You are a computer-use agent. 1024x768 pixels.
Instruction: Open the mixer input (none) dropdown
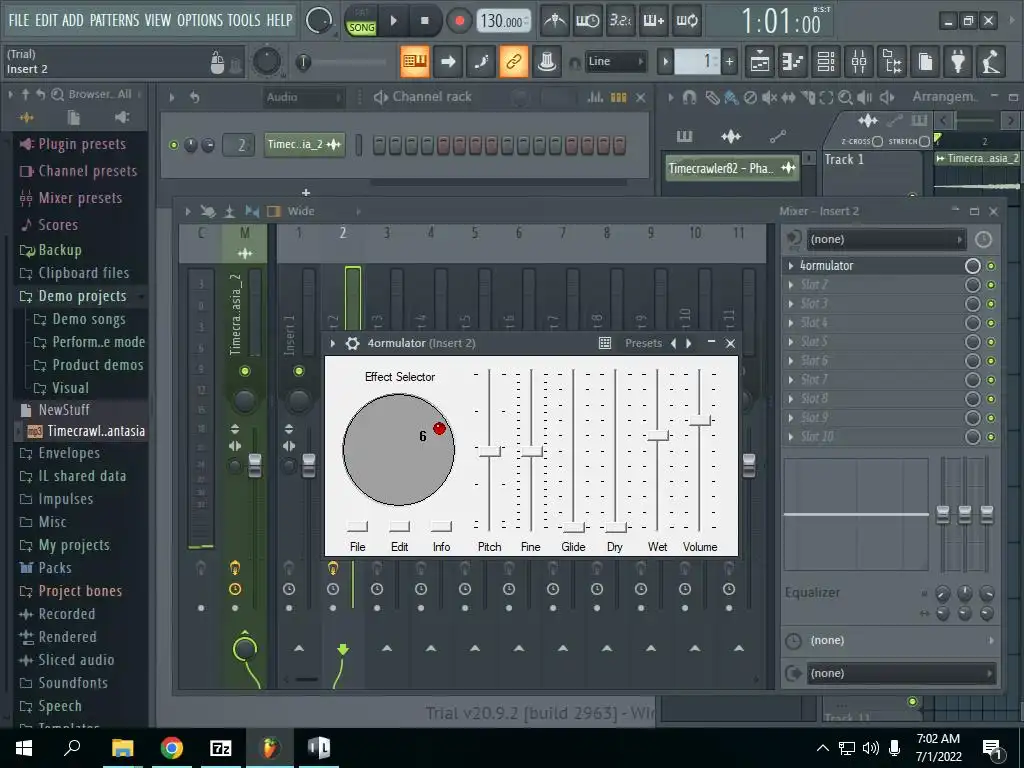click(x=886, y=240)
